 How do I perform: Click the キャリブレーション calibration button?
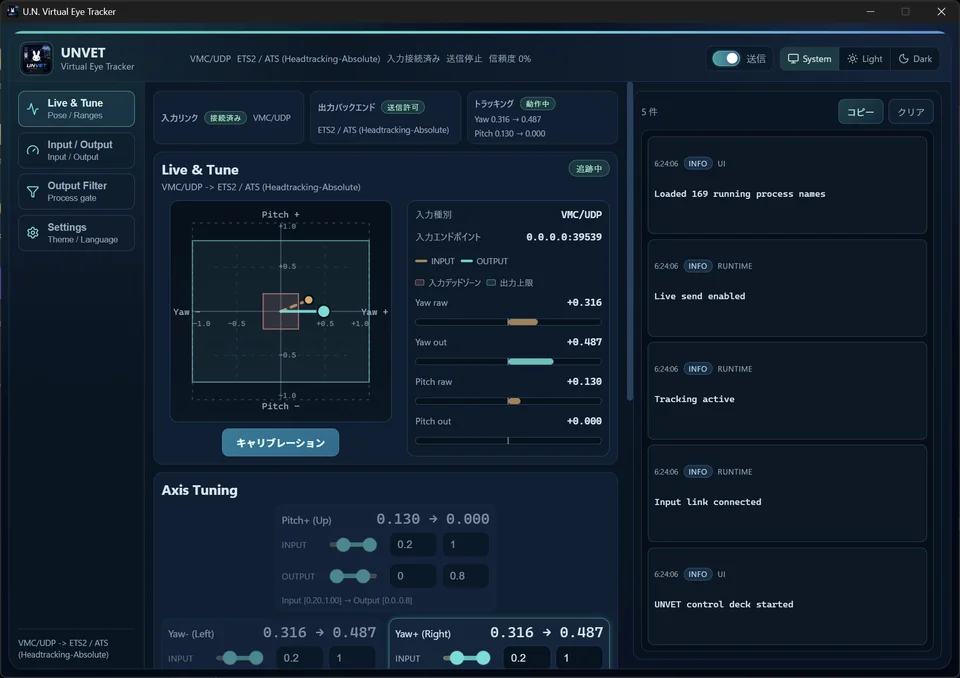tap(280, 442)
